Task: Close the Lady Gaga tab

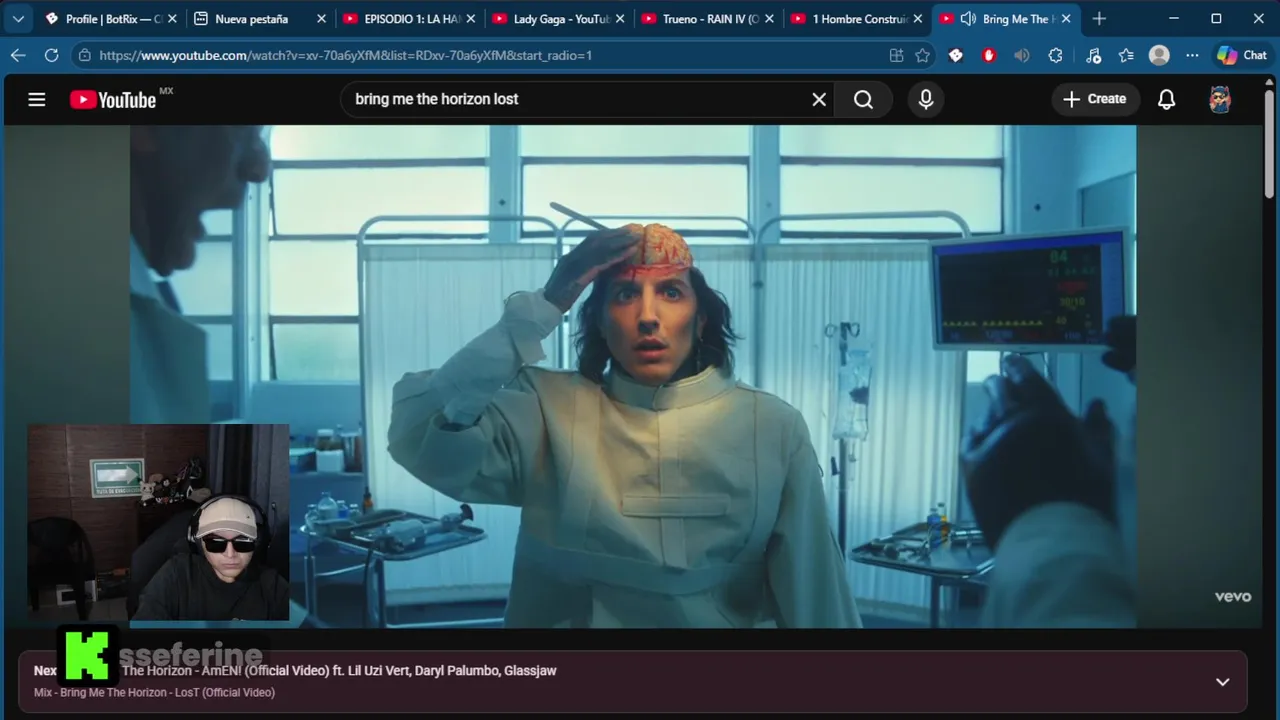Action: pyautogui.click(x=619, y=18)
